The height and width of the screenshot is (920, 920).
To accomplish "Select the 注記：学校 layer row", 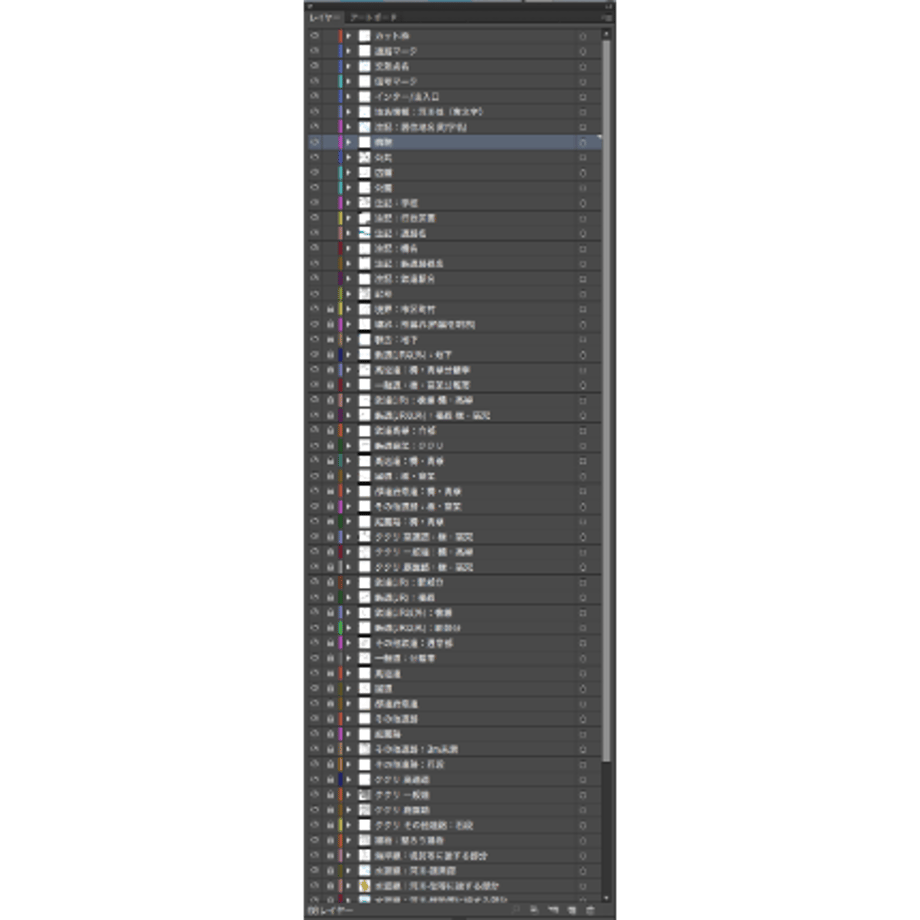I will (454, 203).
